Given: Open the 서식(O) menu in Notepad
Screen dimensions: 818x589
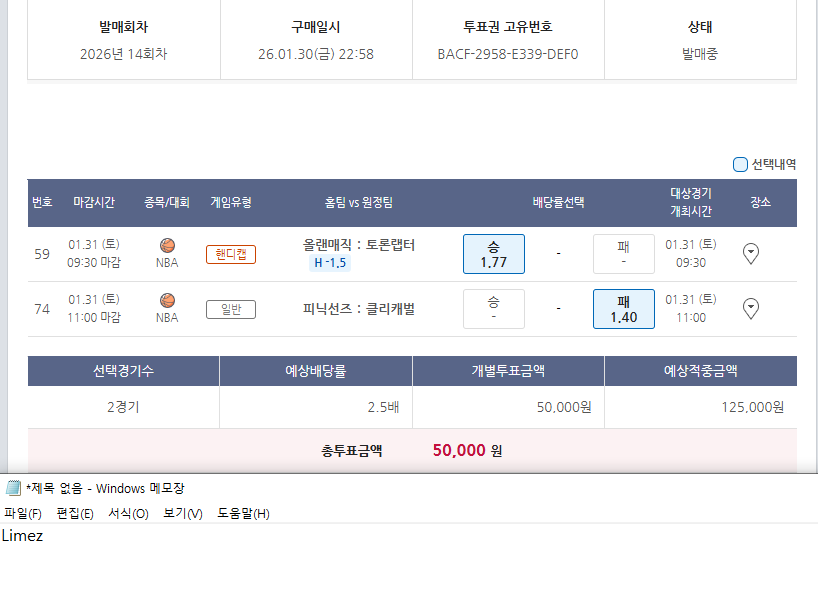Looking at the screenshot, I should [128, 514].
